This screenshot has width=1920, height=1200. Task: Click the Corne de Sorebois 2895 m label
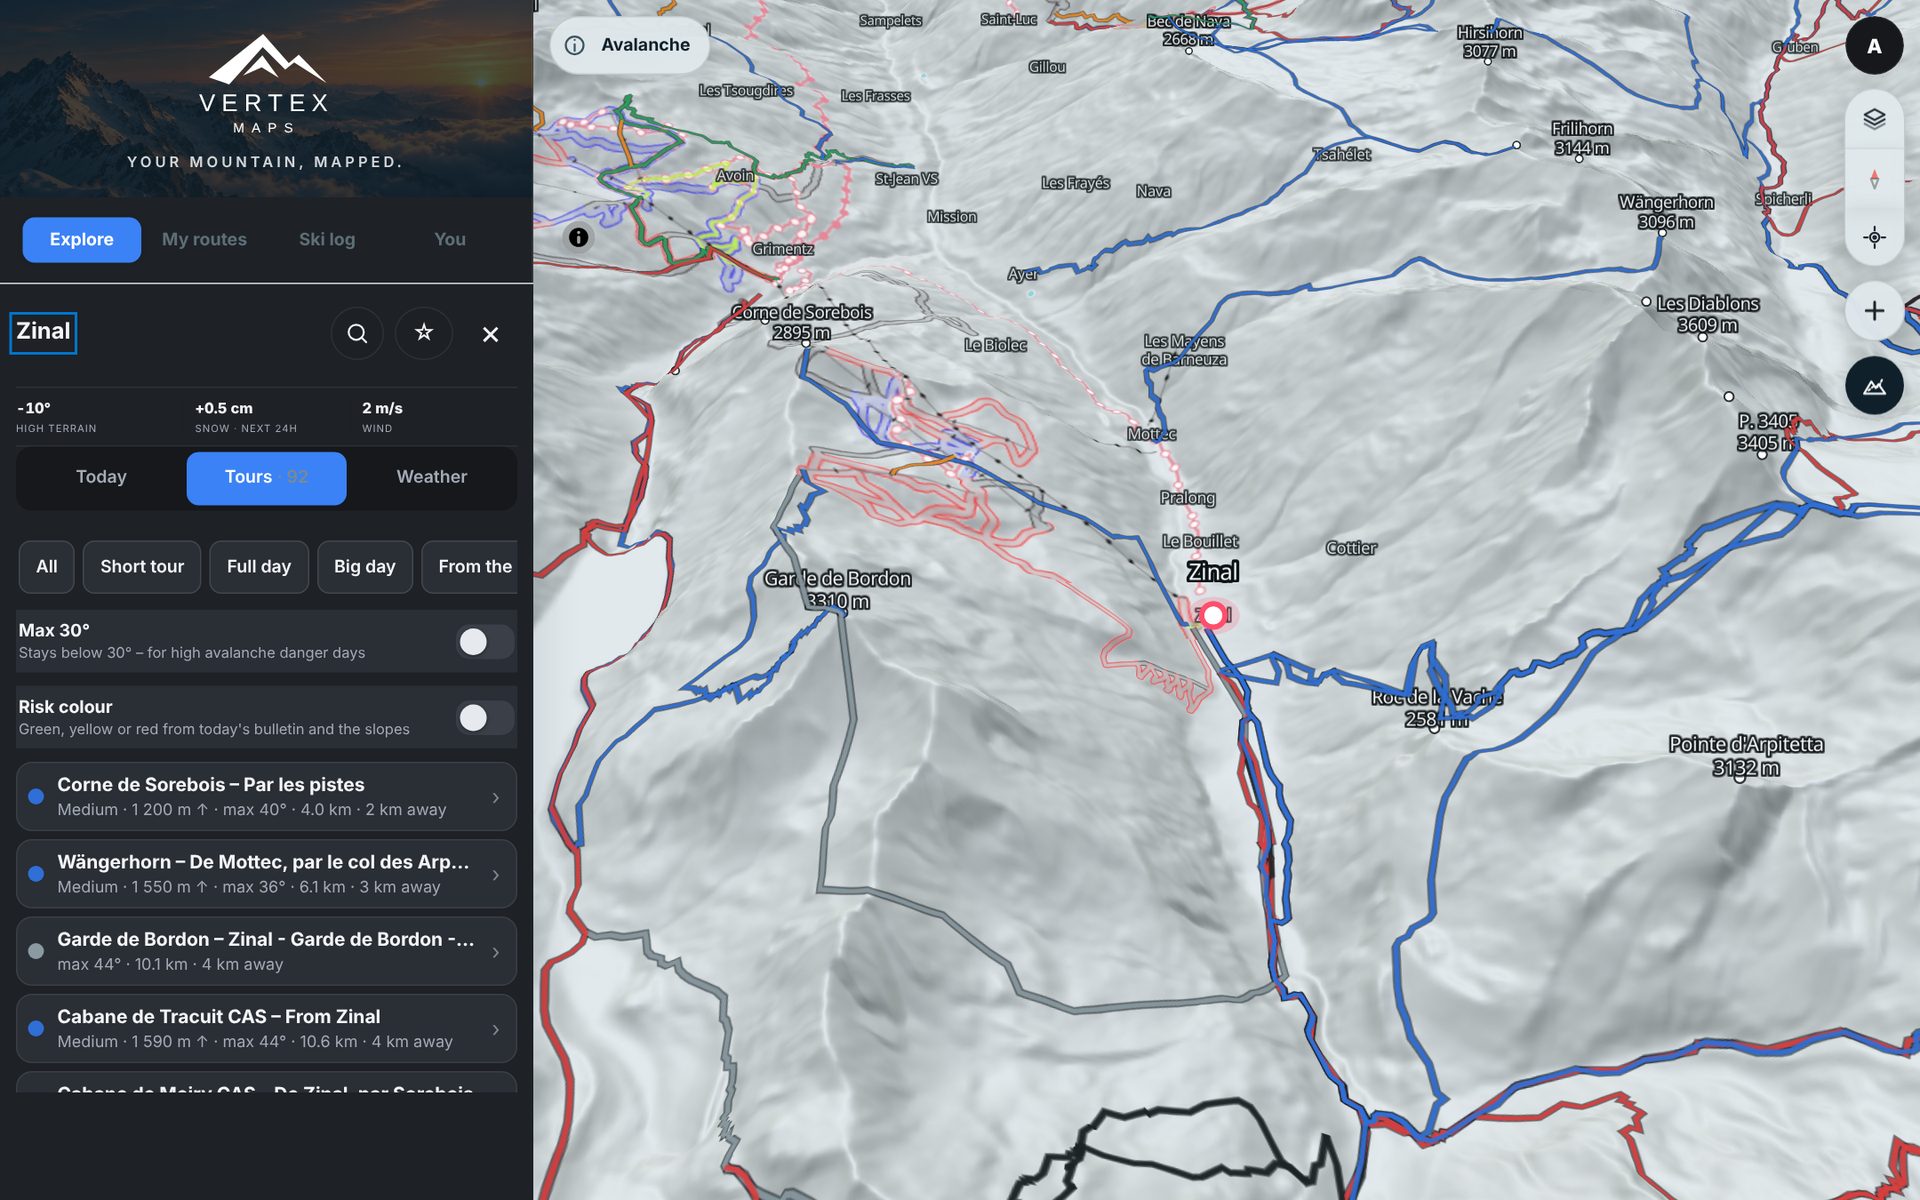[802, 322]
